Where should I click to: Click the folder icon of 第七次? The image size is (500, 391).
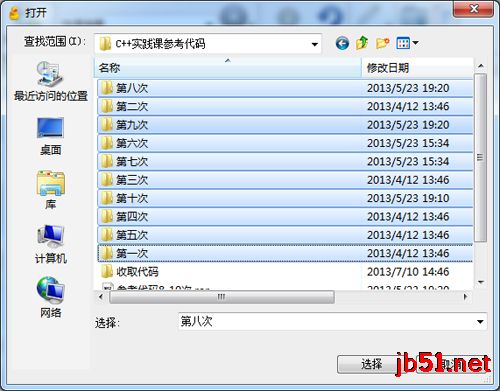[x=107, y=161]
